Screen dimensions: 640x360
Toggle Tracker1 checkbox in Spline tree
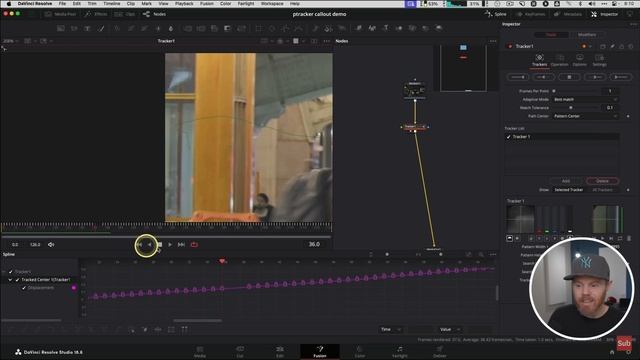11,271
